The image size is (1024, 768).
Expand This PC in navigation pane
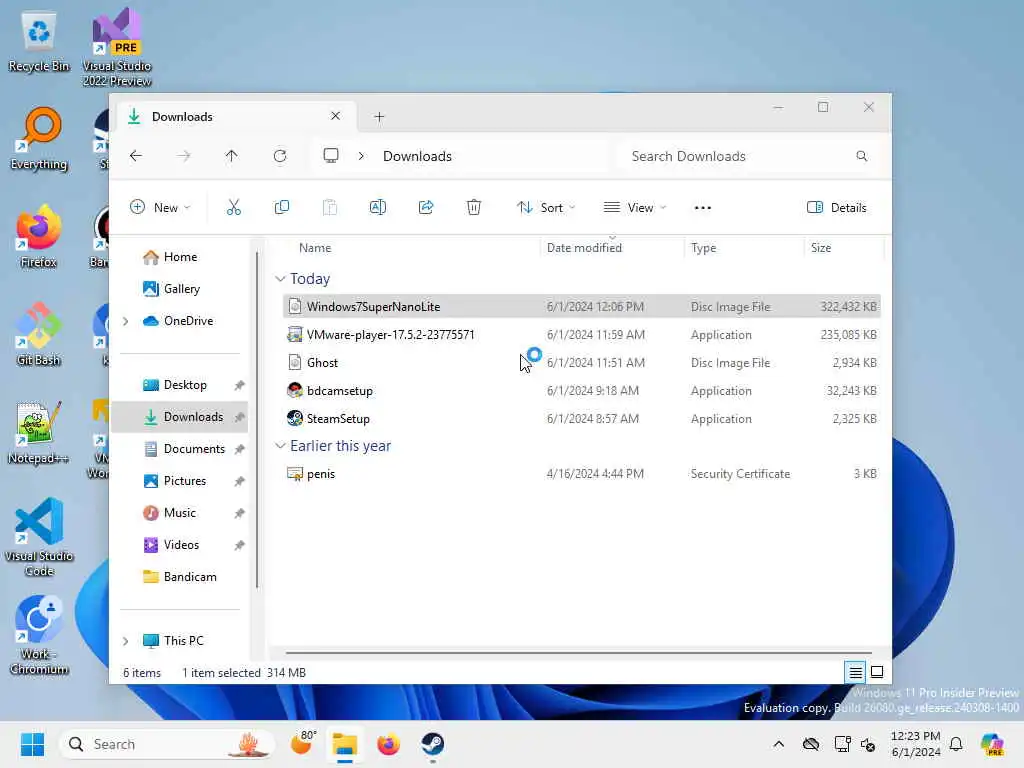click(125, 641)
